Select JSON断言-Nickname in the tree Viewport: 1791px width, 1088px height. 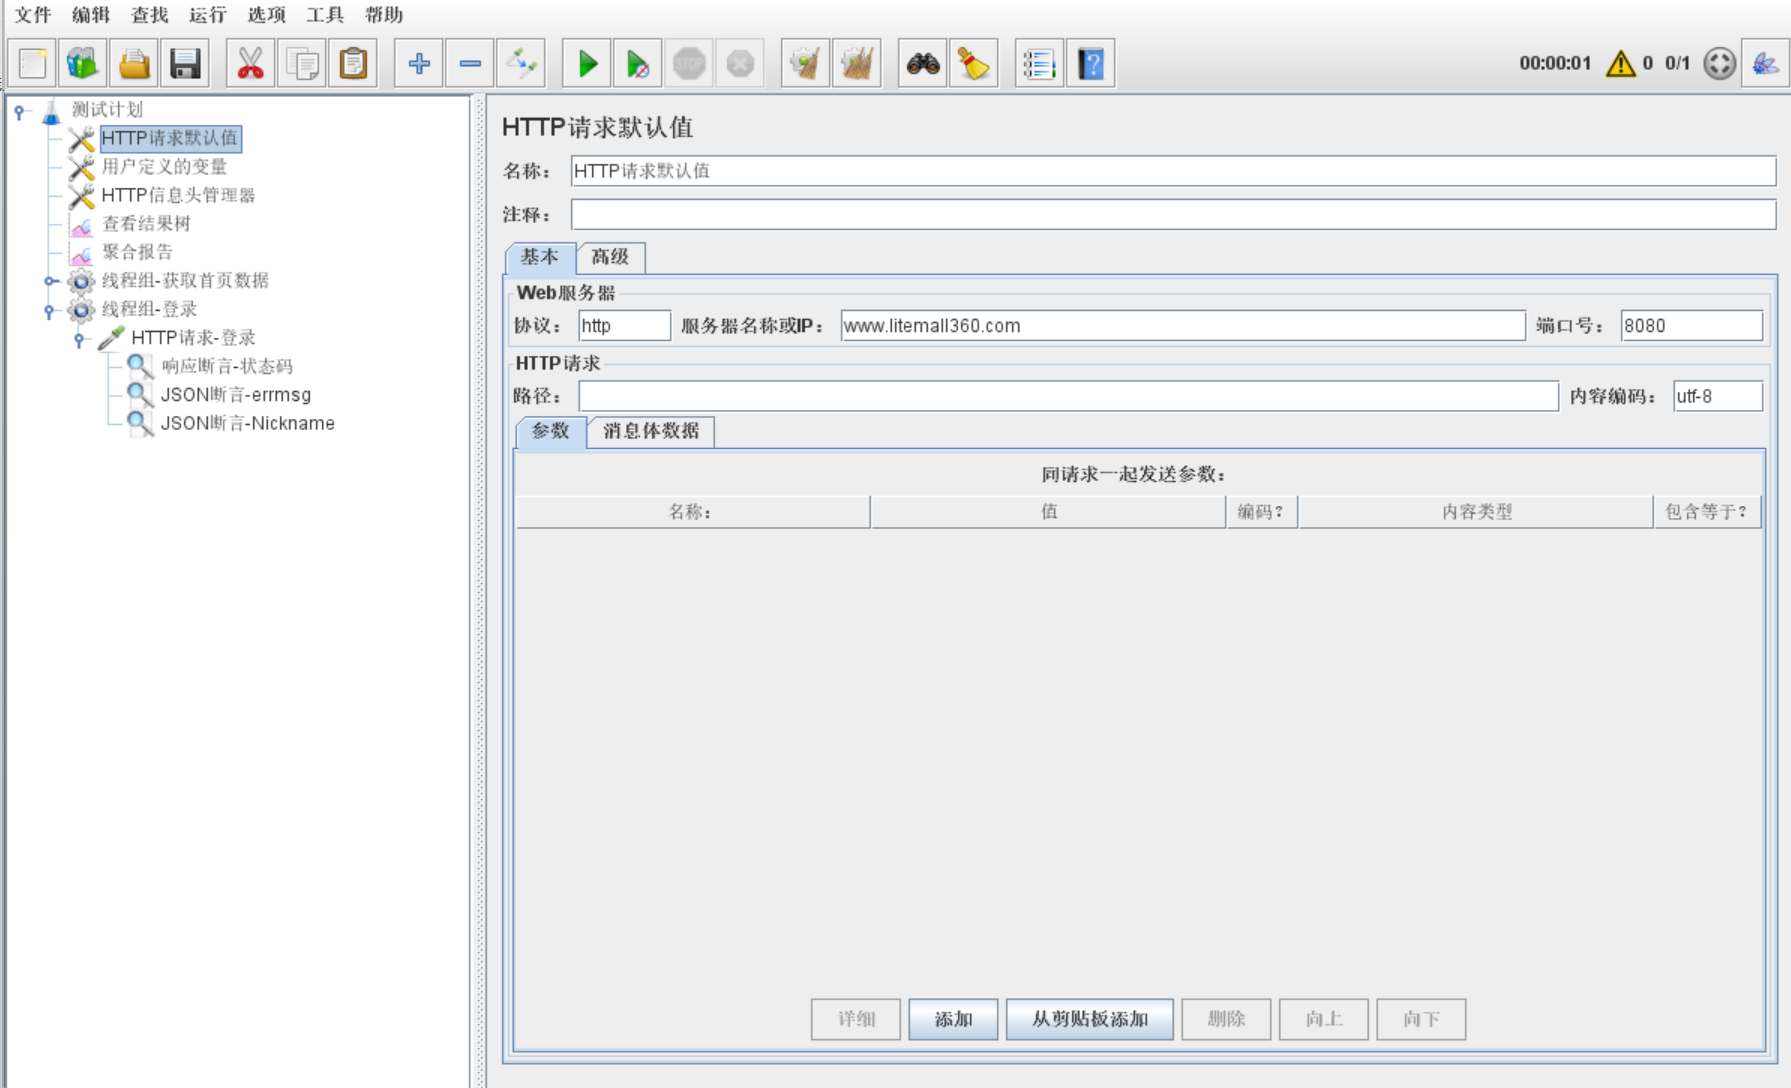(x=247, y=424)
